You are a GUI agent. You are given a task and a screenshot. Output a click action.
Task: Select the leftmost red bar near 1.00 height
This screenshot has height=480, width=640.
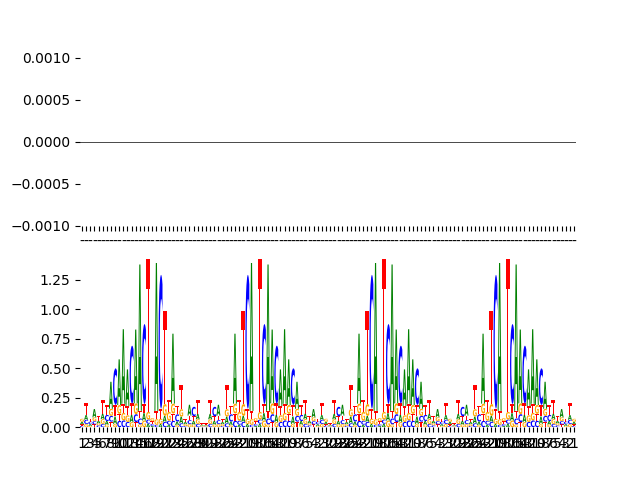tap(165, 320)
